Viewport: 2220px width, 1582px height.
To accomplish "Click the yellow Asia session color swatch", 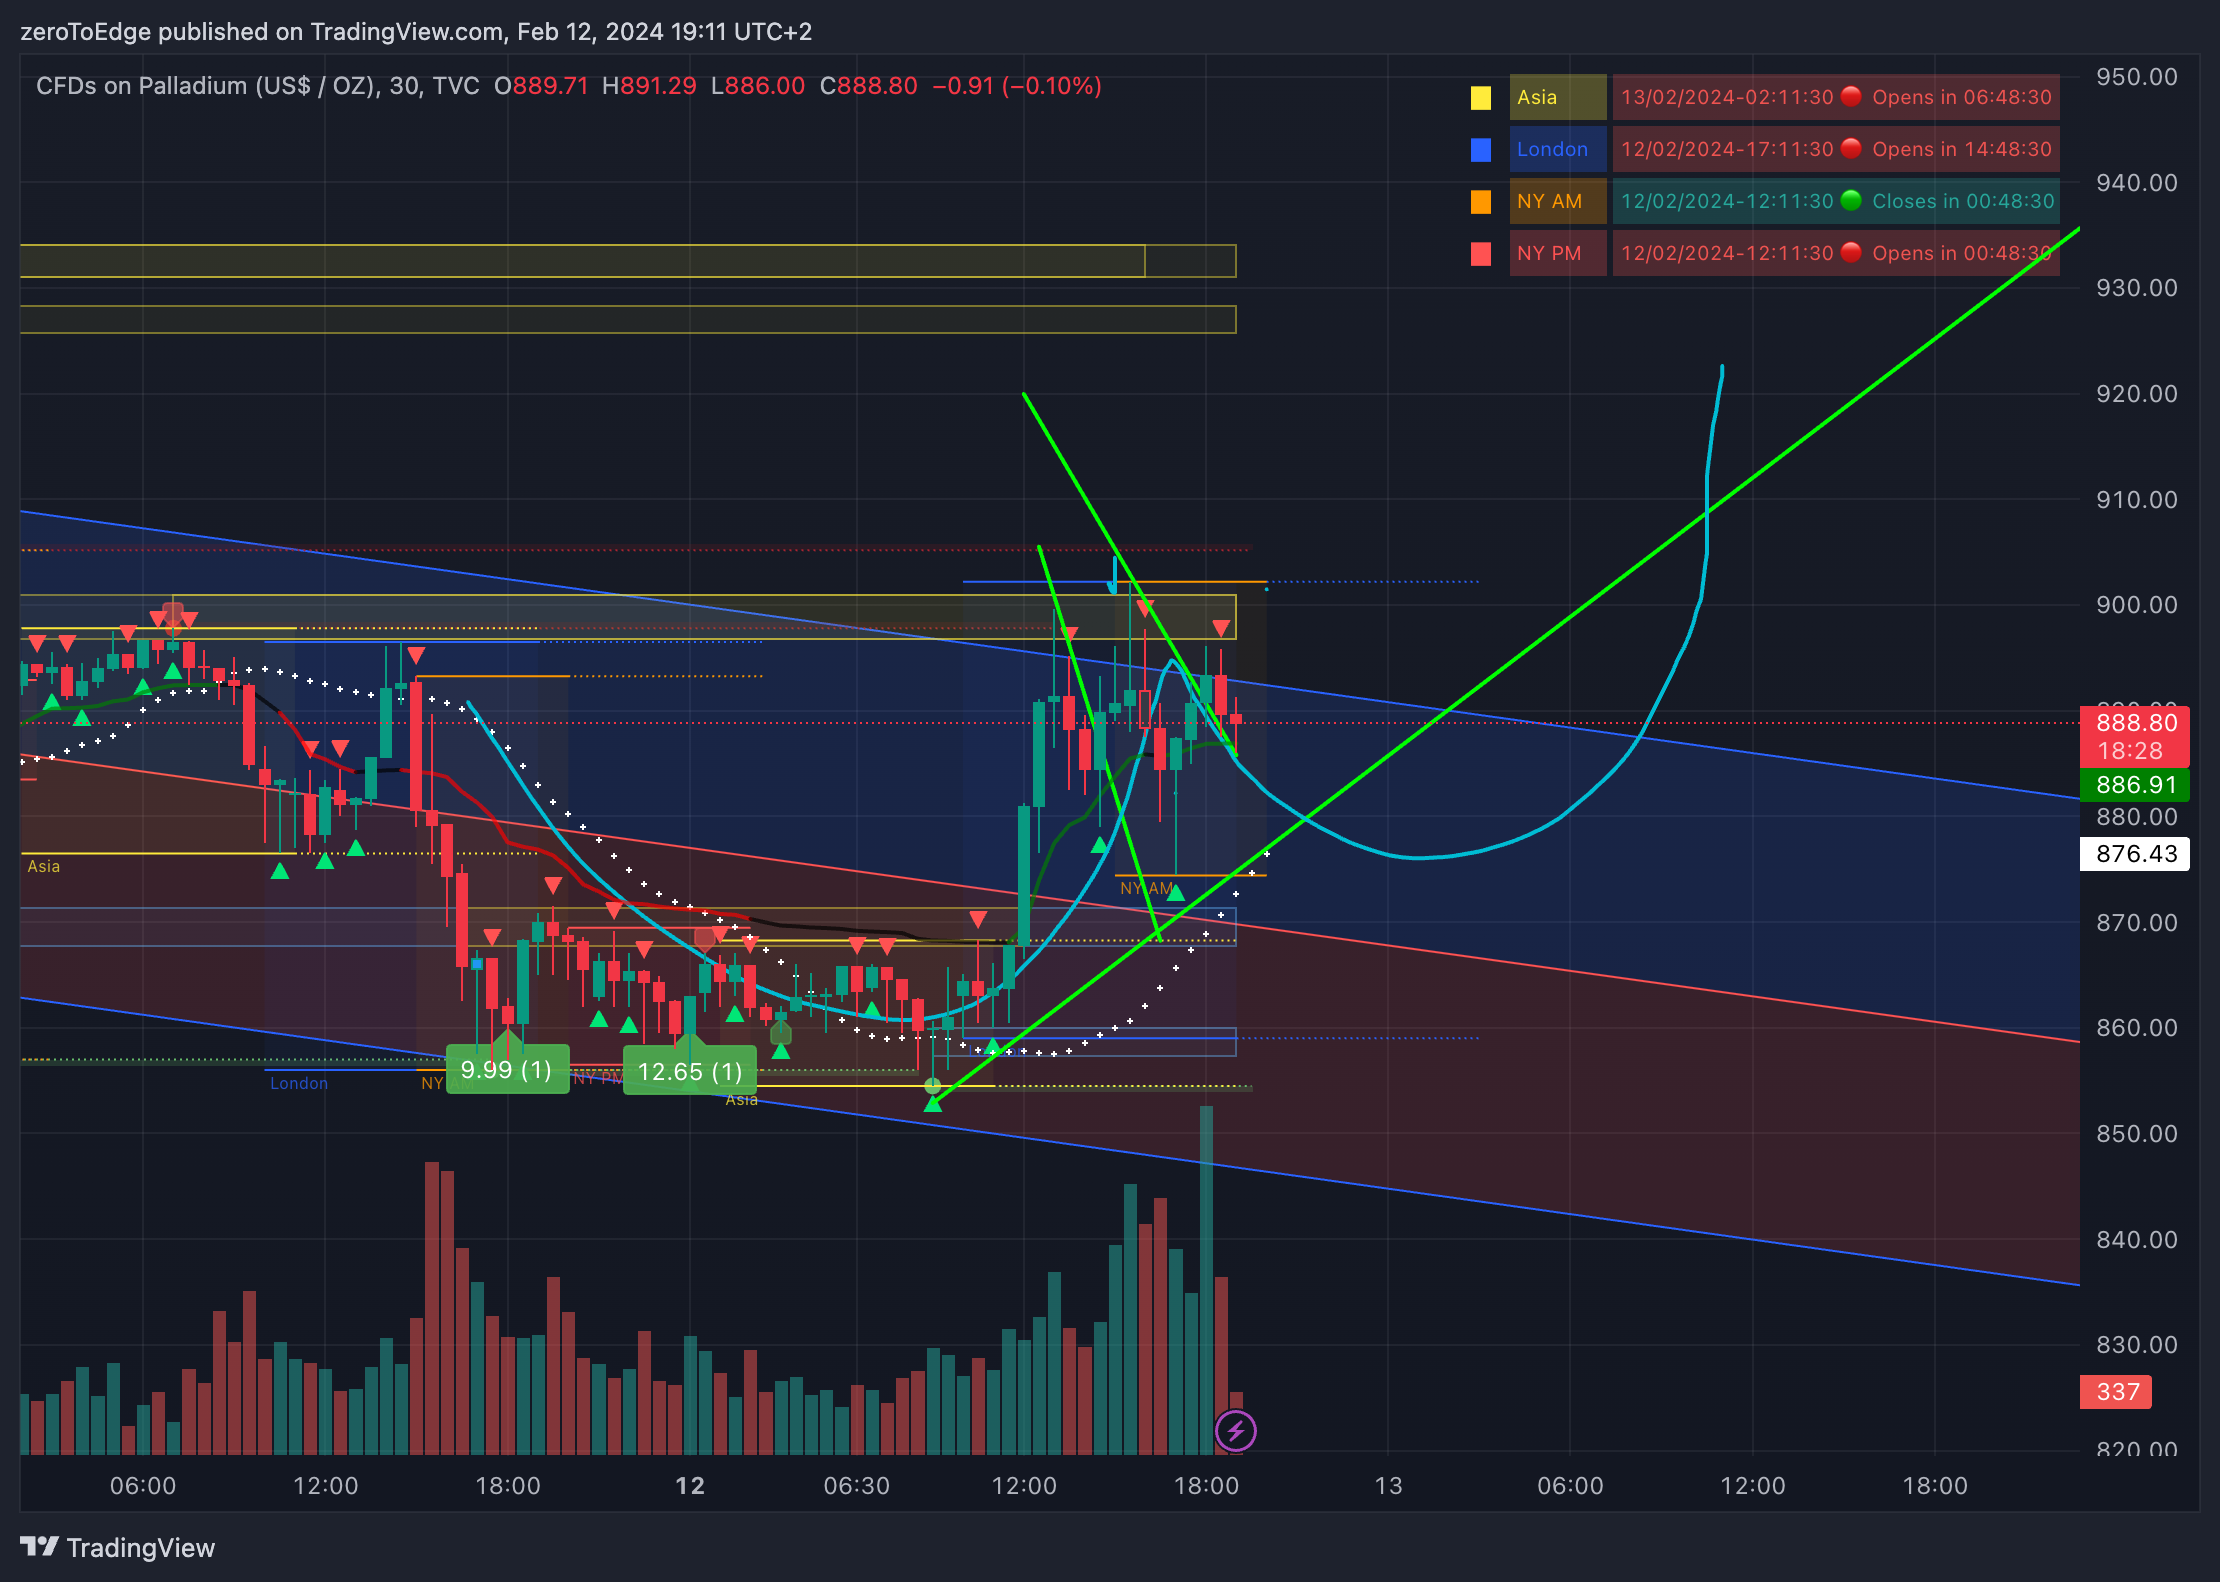I will [1481, 97].
